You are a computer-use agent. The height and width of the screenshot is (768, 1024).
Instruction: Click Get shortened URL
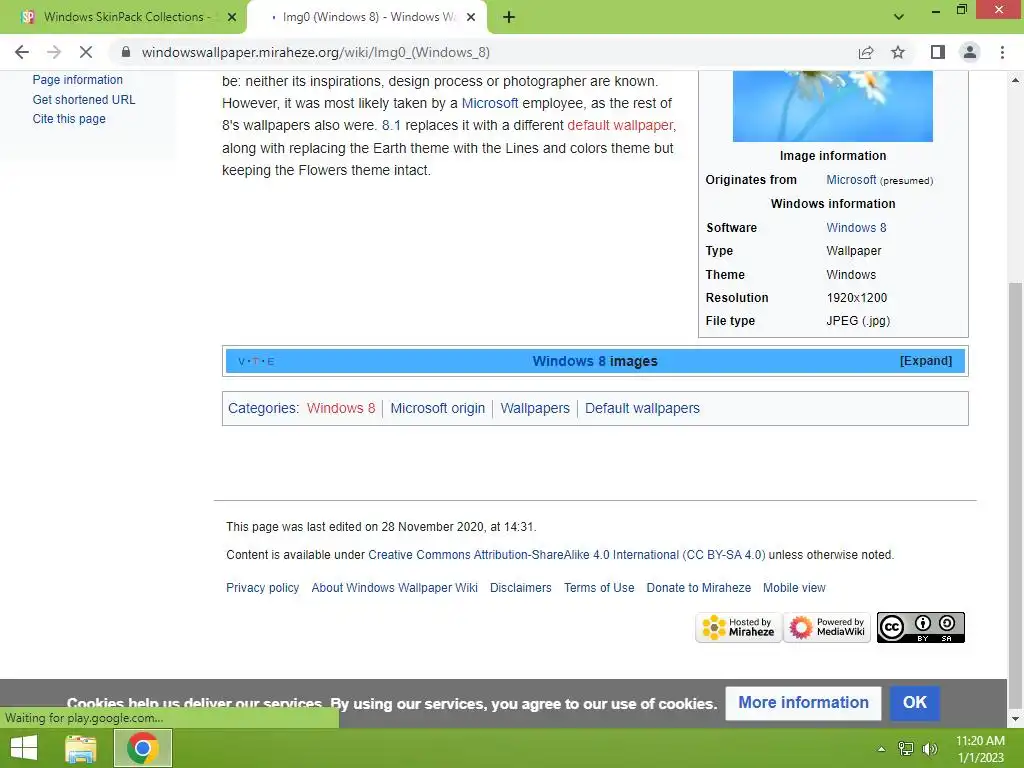coord(84,99)
